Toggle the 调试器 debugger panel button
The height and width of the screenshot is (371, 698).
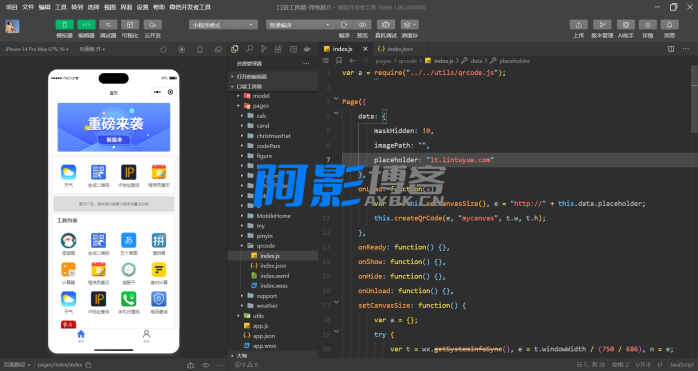[x=108, y=25]
